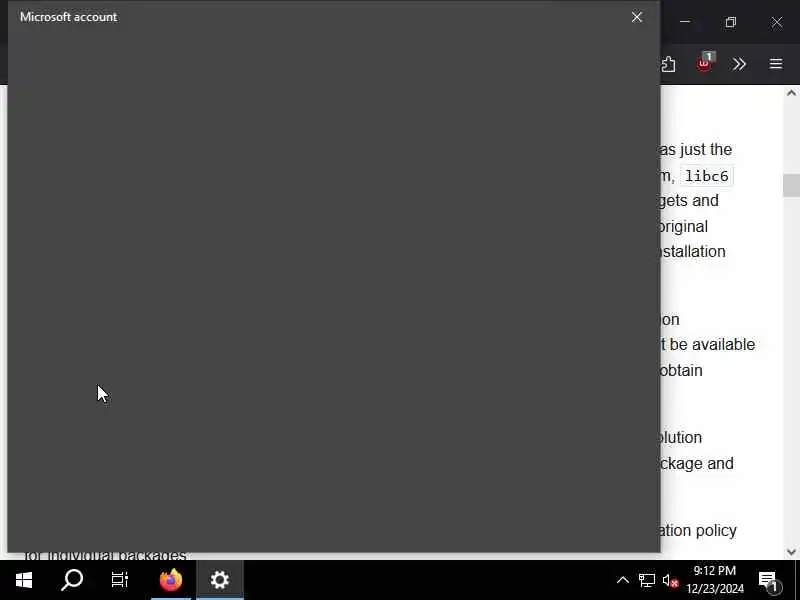This screenshot has width=800, height=600.
Task: Minimize the Firefox window
Action: tap(685, 22)
